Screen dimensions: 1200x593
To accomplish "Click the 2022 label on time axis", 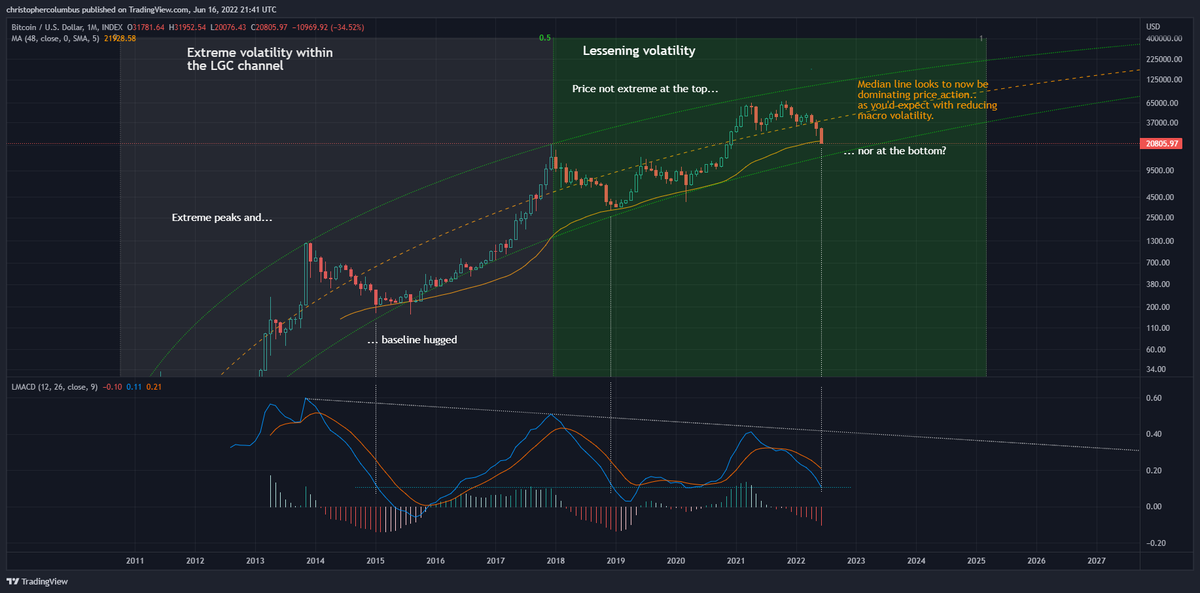I will 796,561.
